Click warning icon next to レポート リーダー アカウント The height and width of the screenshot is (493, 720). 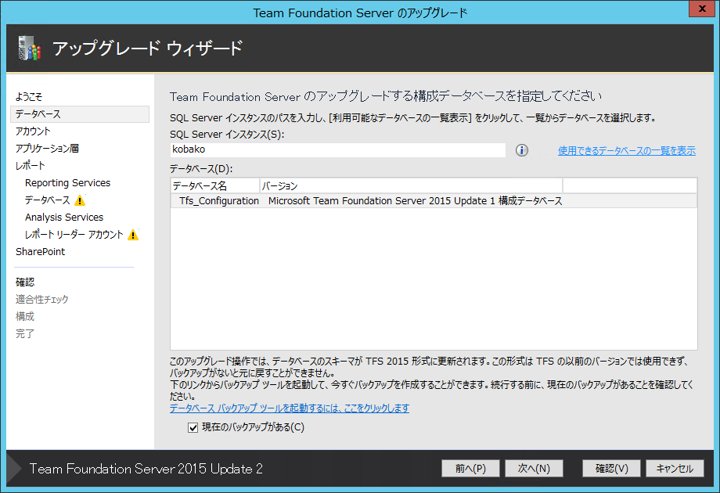tap(133, 235)
